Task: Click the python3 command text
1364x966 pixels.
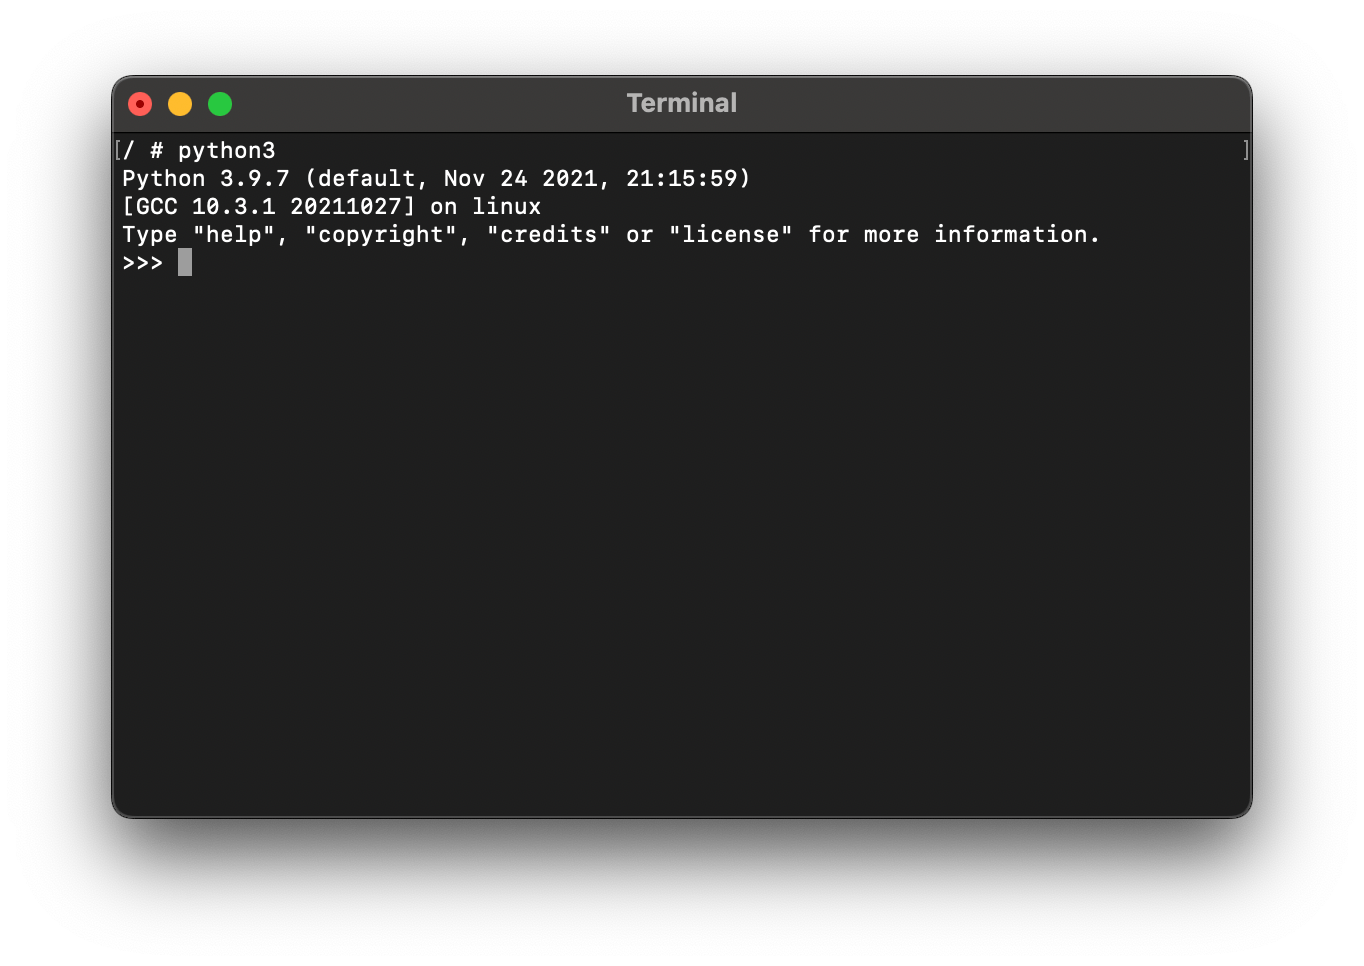Action: (228, 149)
